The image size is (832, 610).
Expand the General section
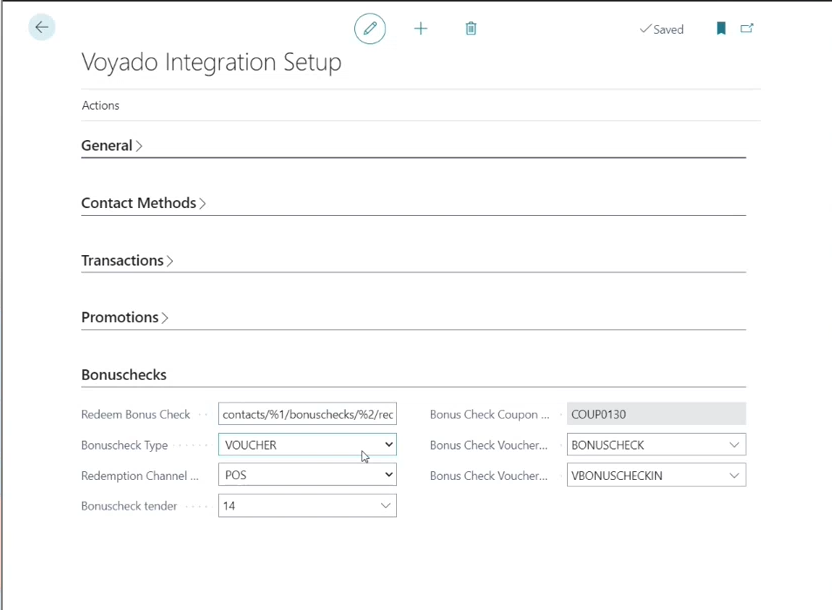click(111, 145)
